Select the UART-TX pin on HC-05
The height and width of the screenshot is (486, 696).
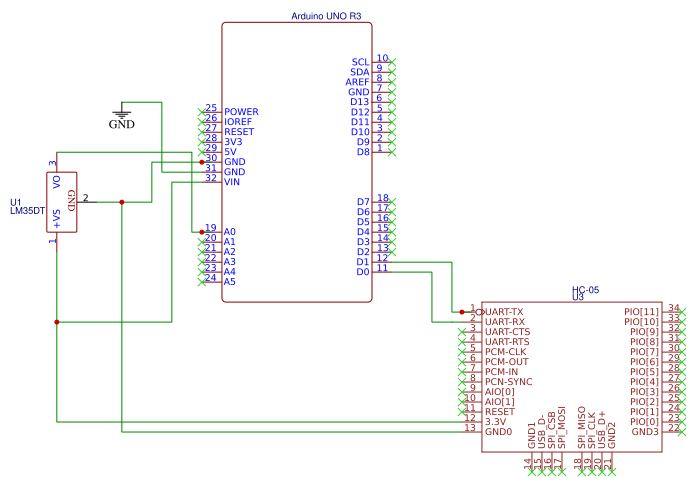point(504,312)
